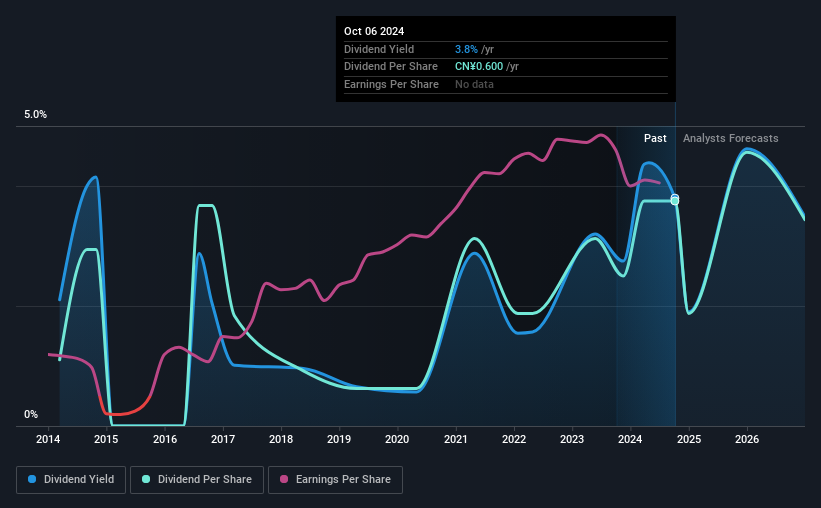Click the 2019 x-axis label
821x508 pixels.
coord(339,439)
